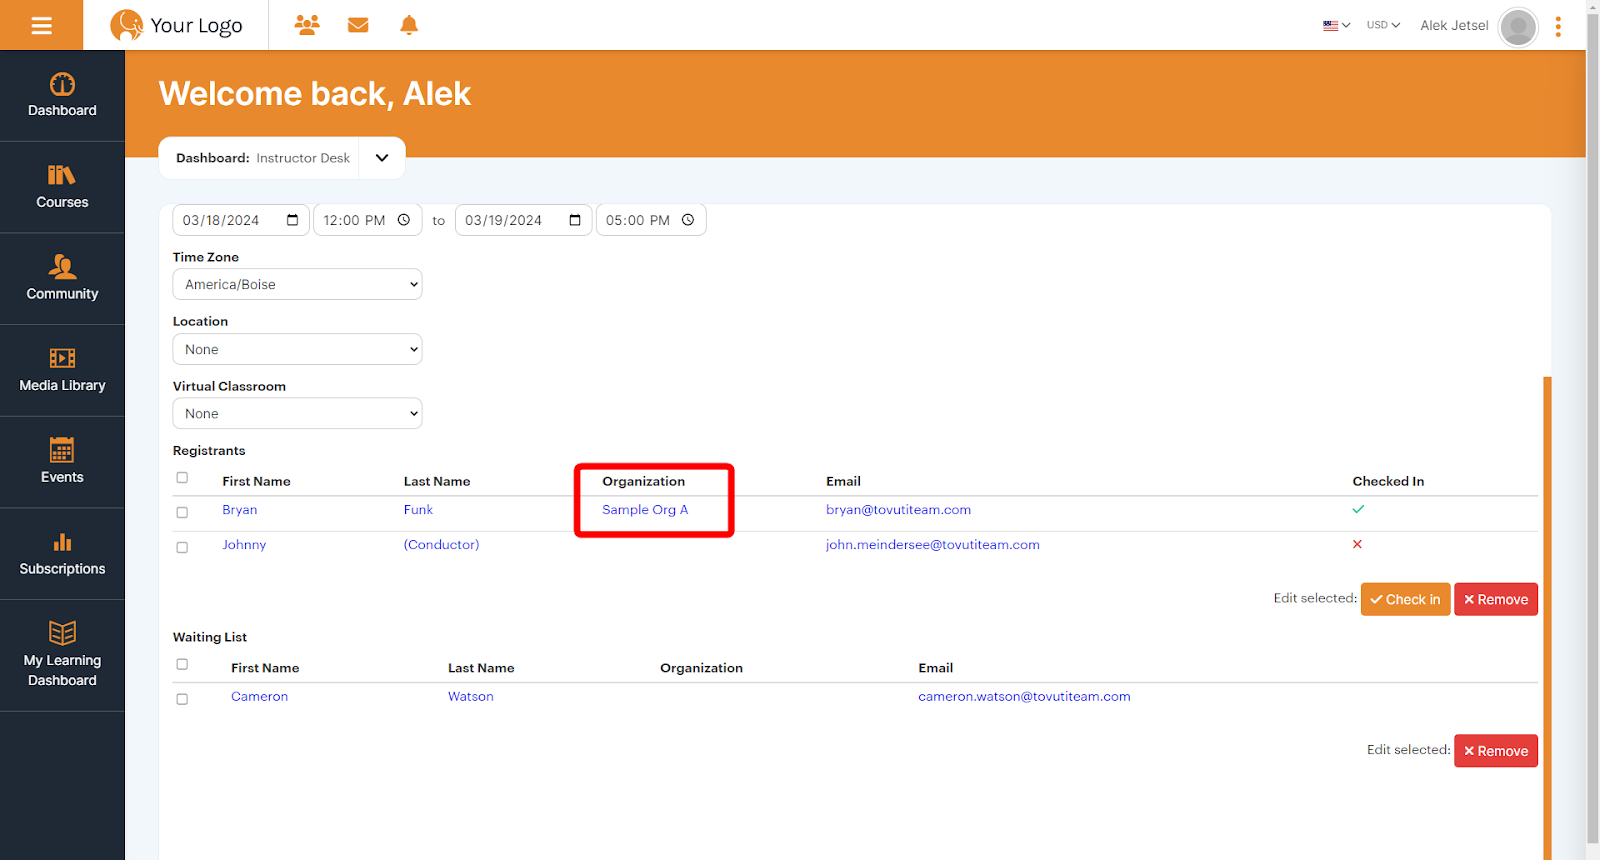Open Watson last name link
The height and width of the screenshot is (860, 1600).
[471, 697]
